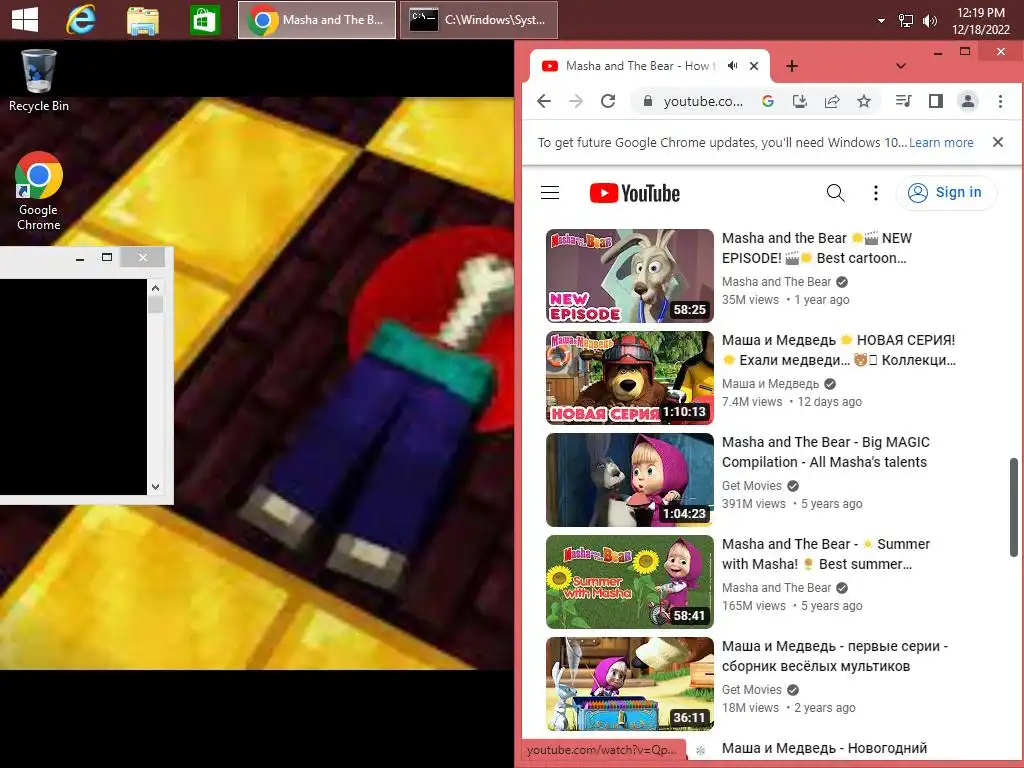This screenshot has height=768, width=1024.
Task: Open the YouTube hamburger guide menu
Action: tap(550, 193)
